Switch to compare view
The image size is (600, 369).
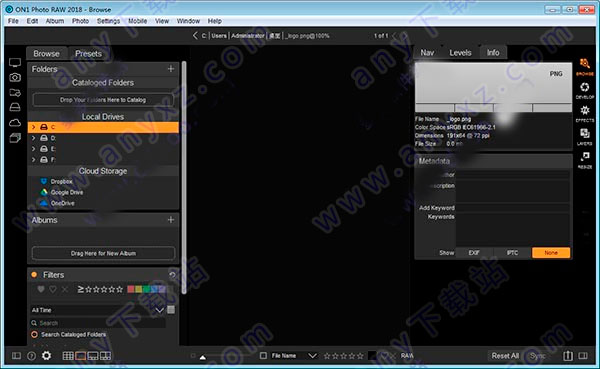coord(105,356)
